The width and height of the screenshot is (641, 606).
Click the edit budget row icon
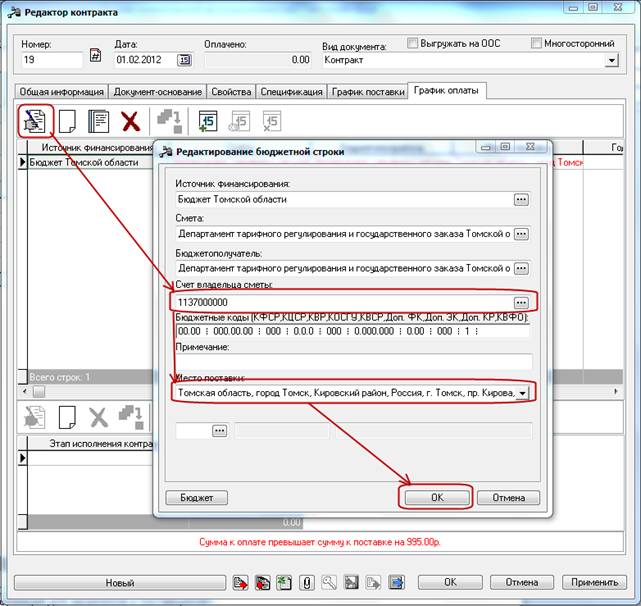[x=33, y=122]
